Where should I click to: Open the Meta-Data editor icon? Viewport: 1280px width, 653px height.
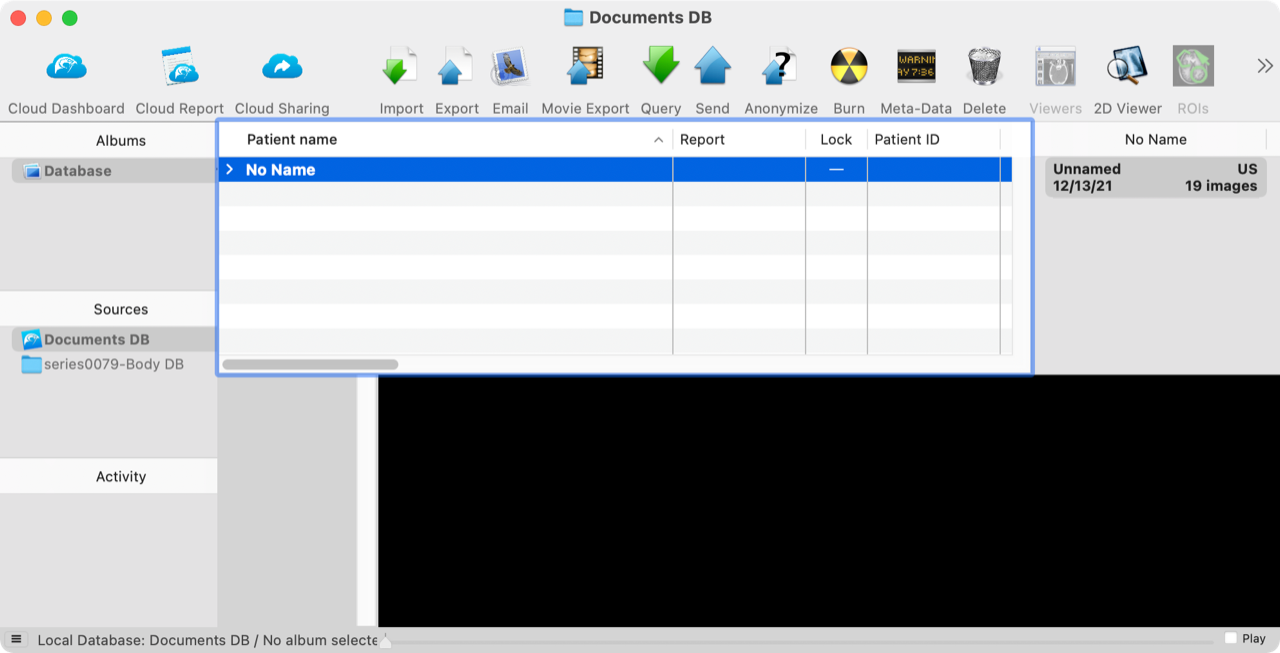coord(915,70)
